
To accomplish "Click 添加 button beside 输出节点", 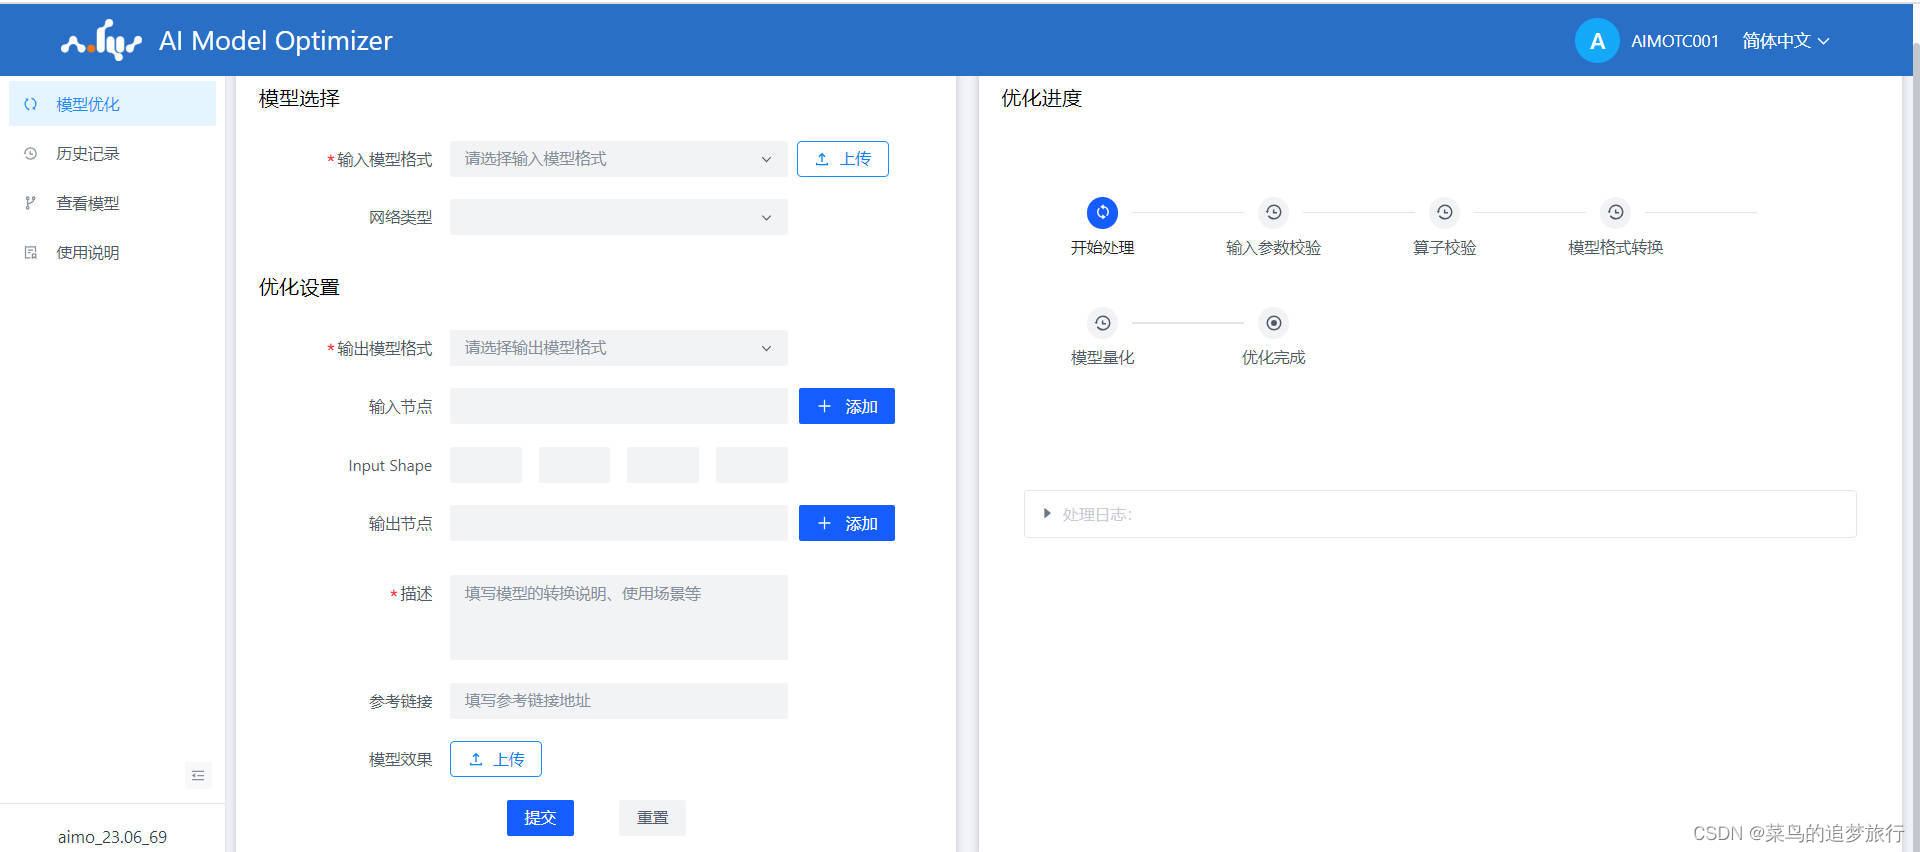I will [847, 523].
